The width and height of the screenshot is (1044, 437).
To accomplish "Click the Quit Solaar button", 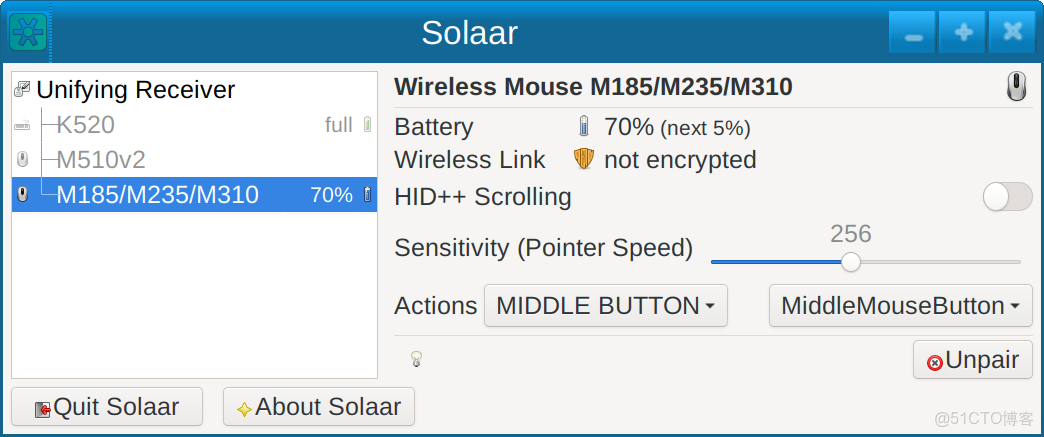I will [106, 407].
